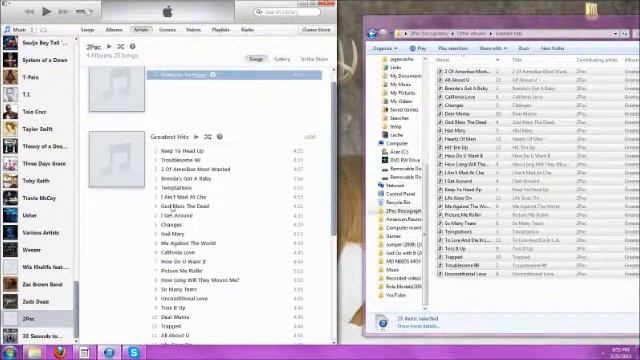Click arrow icon beside Greatest Hits title
The width and height of the screenshot is (640, 360).
pyautogui.click(x=220, y=137)
